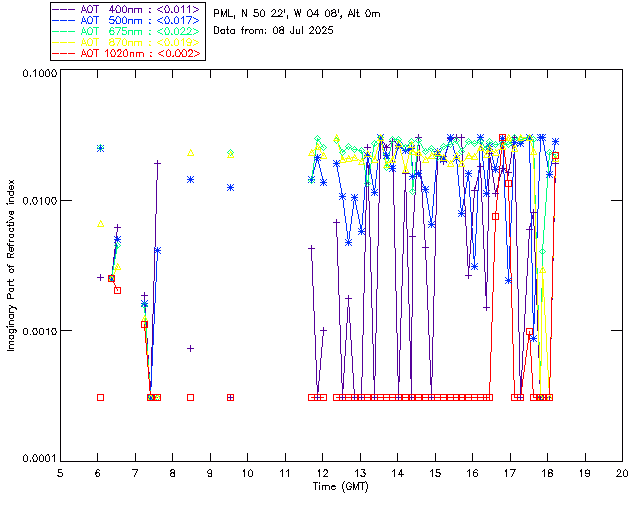Click the yellow triangle marker near time 8.5
Viewport: 640px width, 512px height.
point(190,153)
